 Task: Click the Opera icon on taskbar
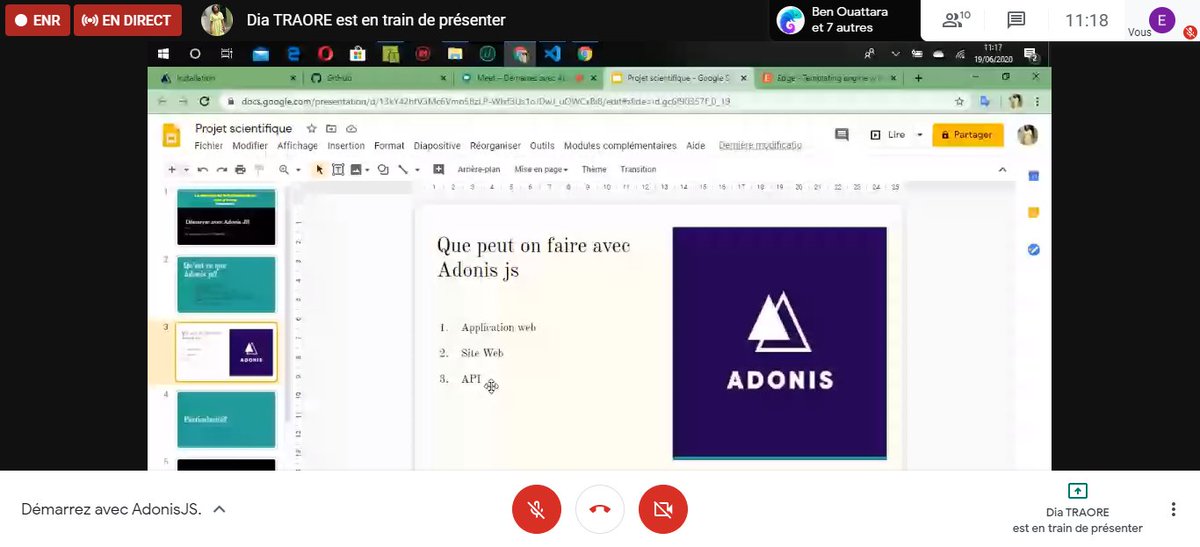(x=326, y=53)
